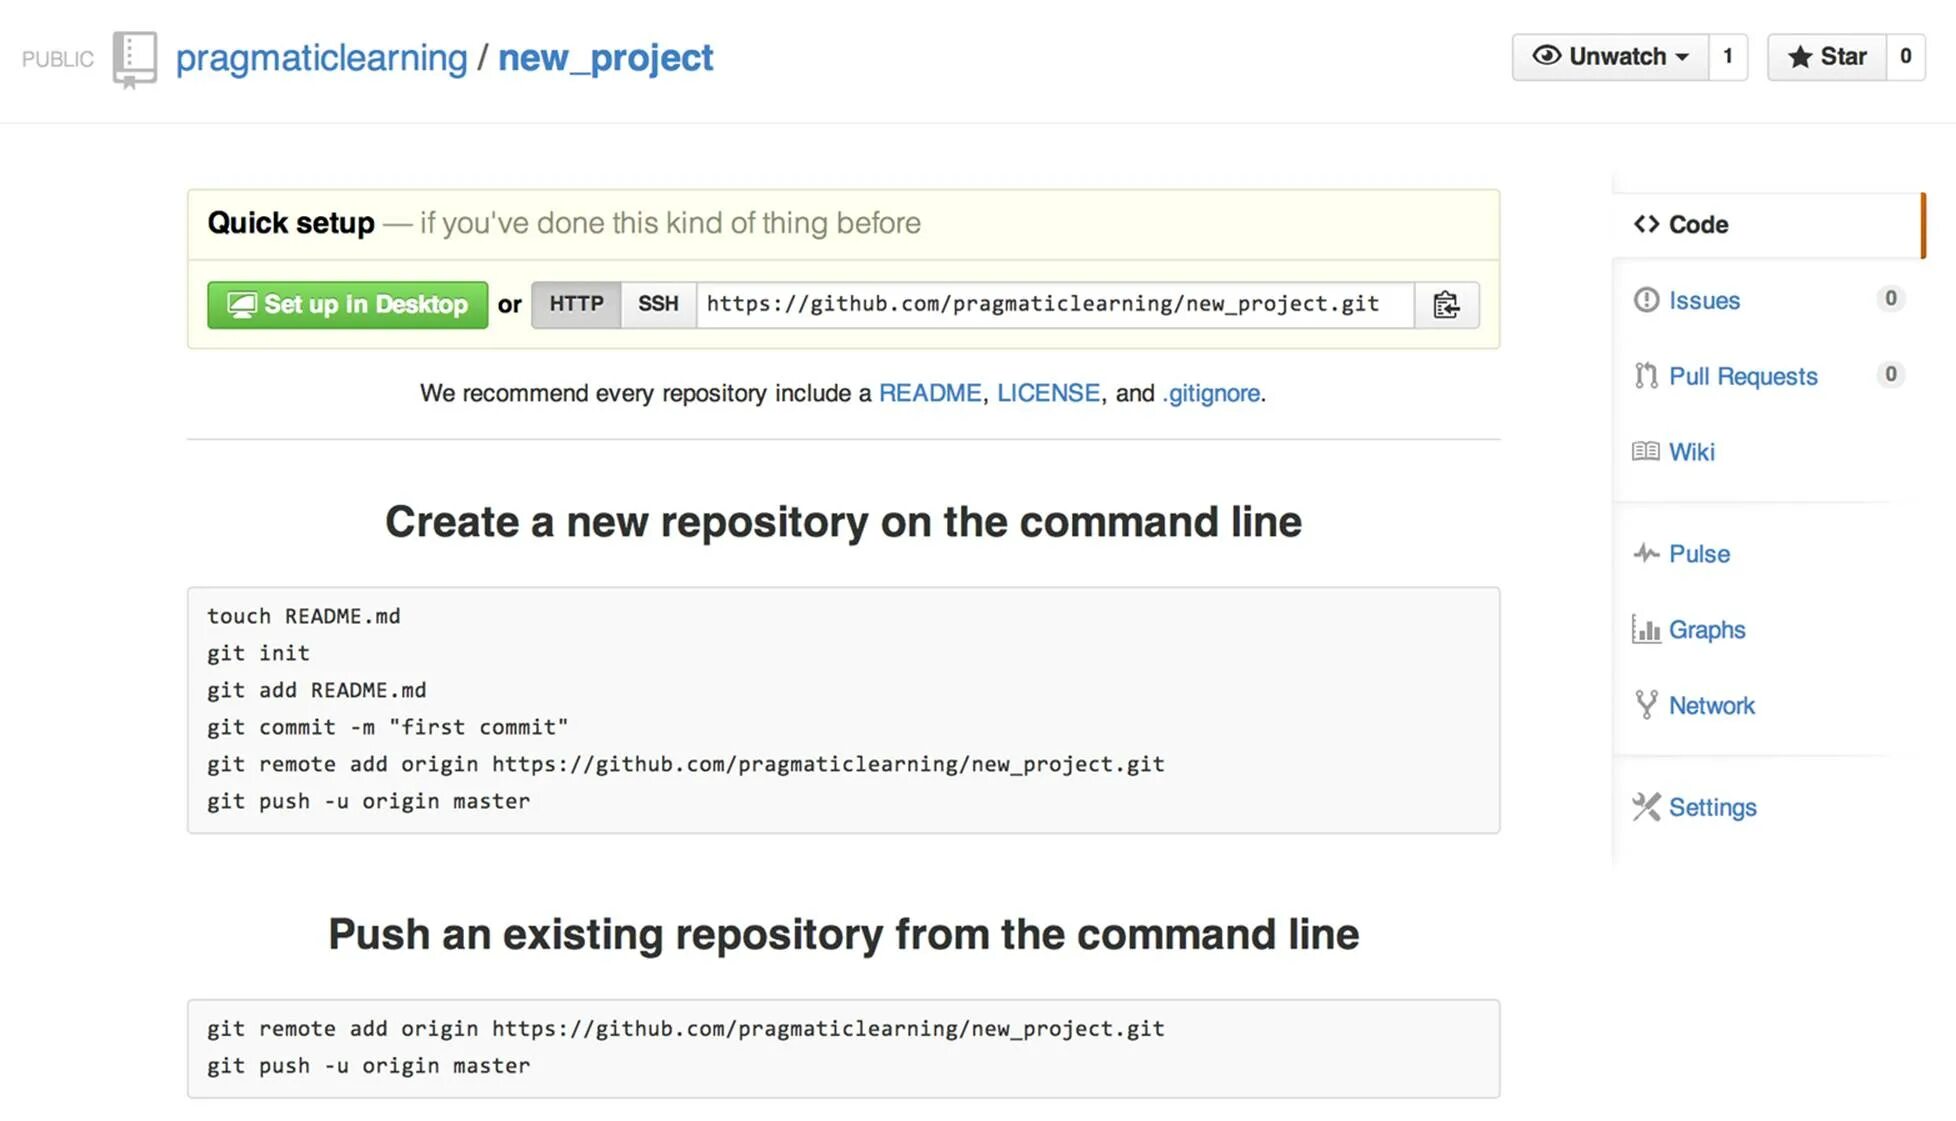The image size is (1956, 1121).
Task: Click the Issues exclamation icon in the sidebar
Action: [1646, 300]
